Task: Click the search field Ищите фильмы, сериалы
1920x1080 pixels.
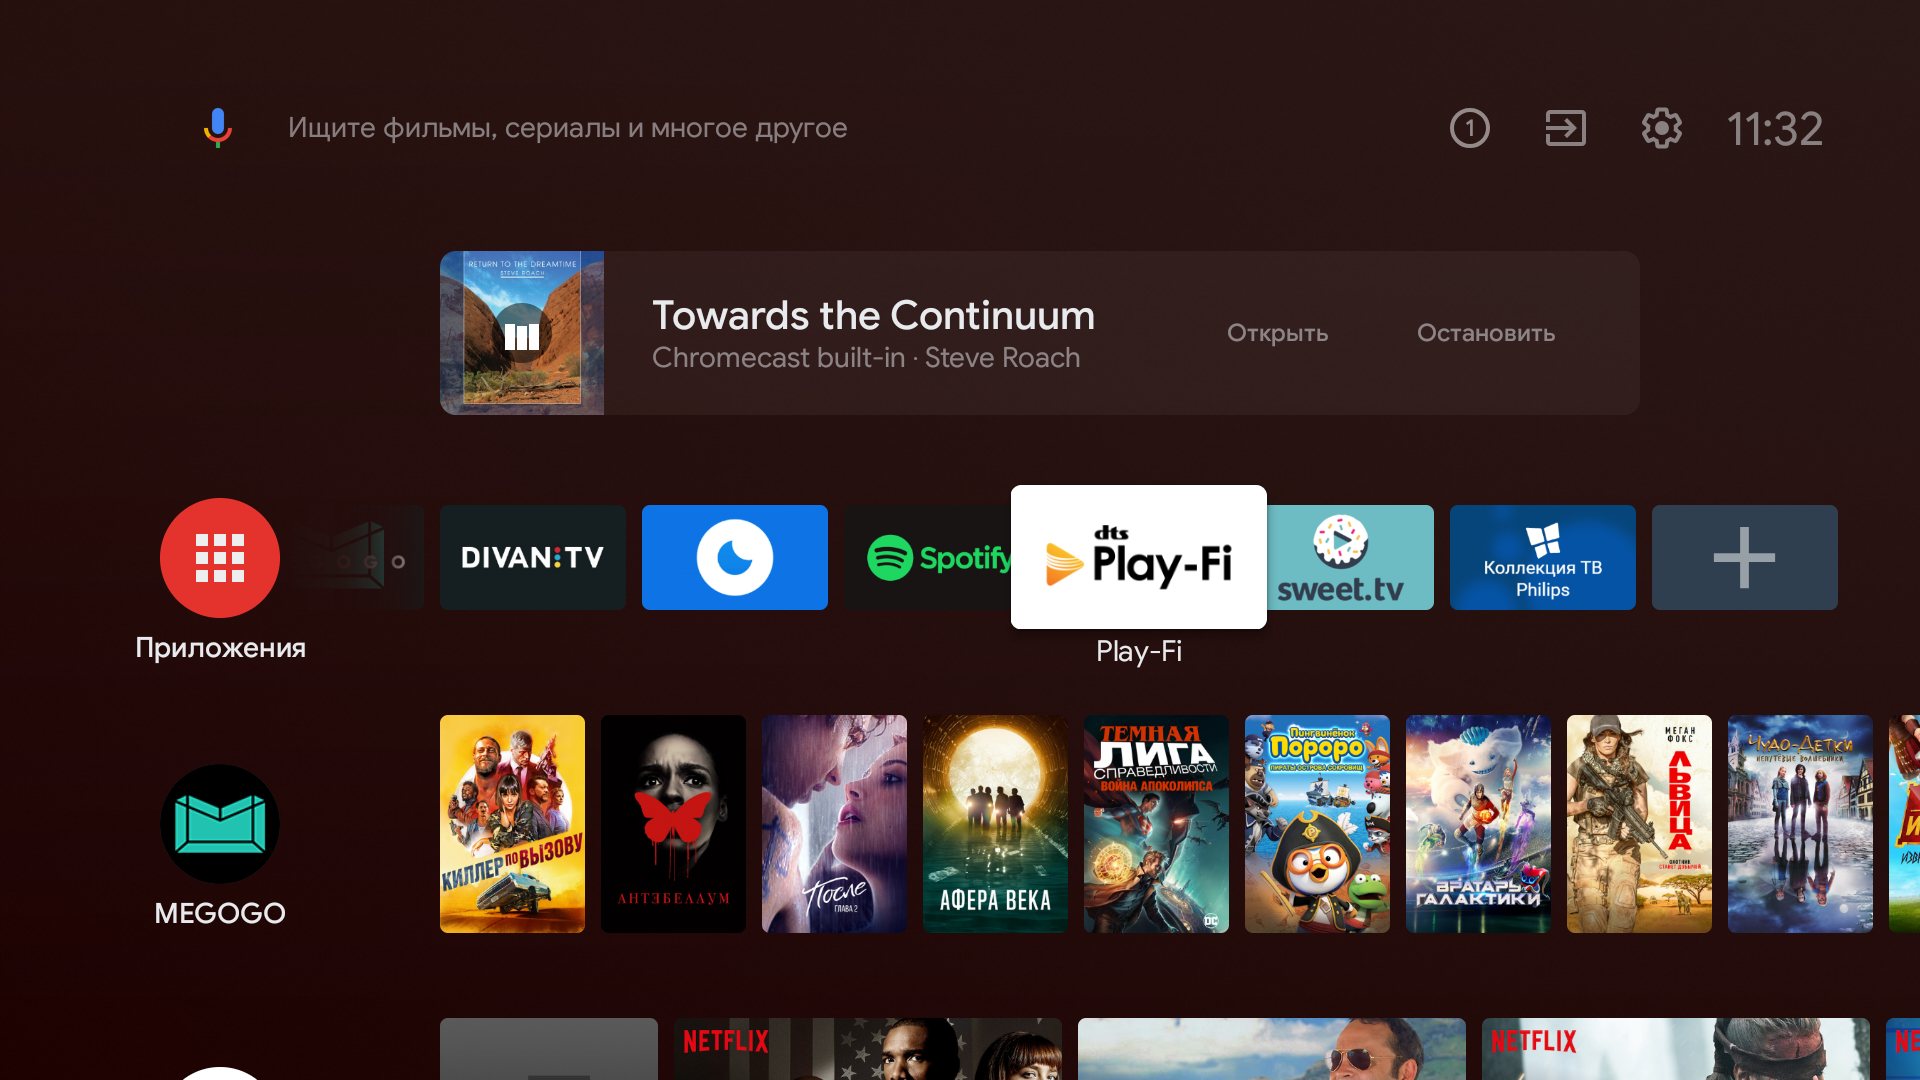Action: click(x=567, y=128)
